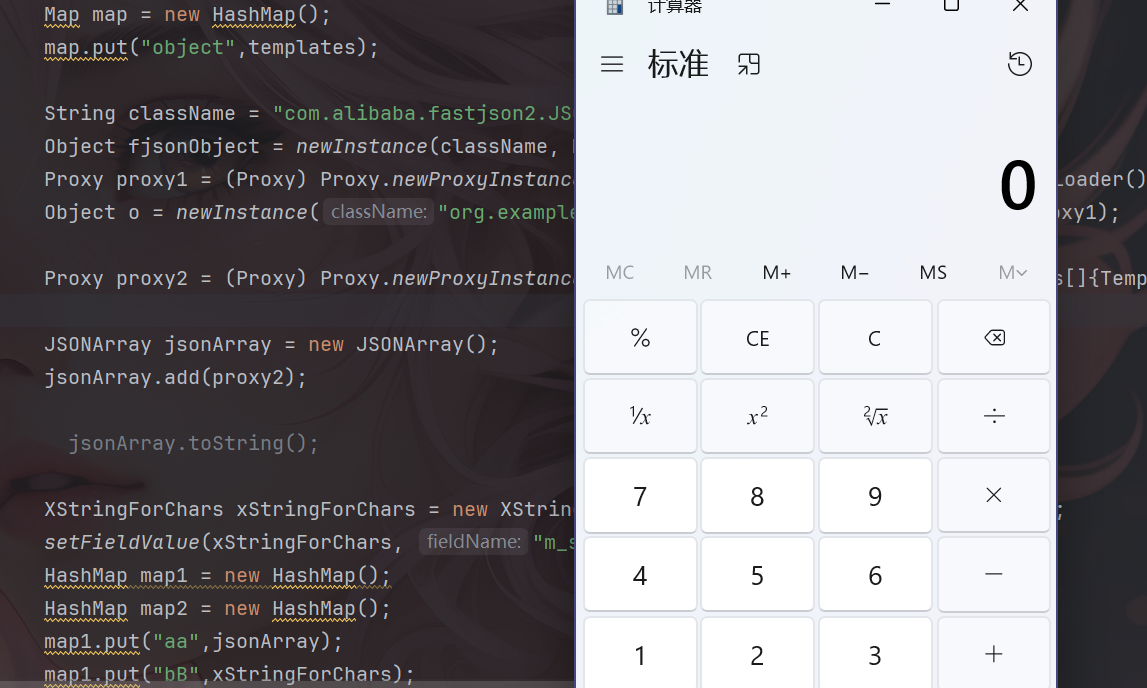Open calculator history panel
1147x688 pixels.
coord(1019,64)
